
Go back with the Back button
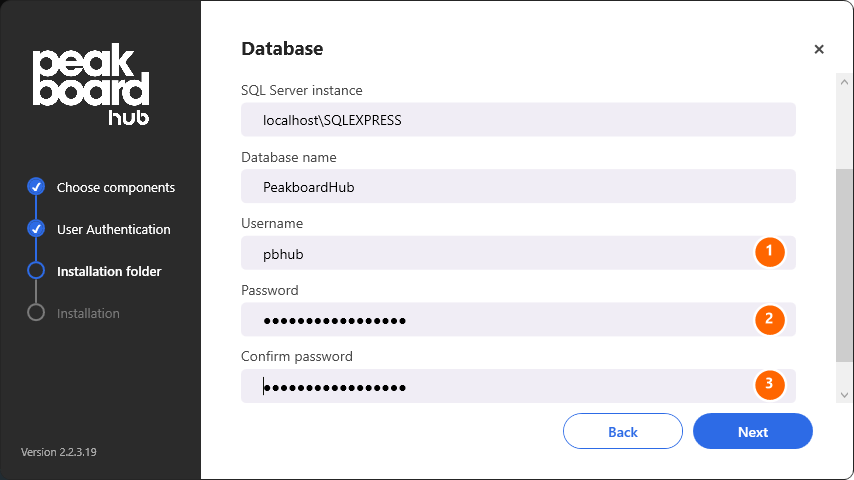(623, 431)
